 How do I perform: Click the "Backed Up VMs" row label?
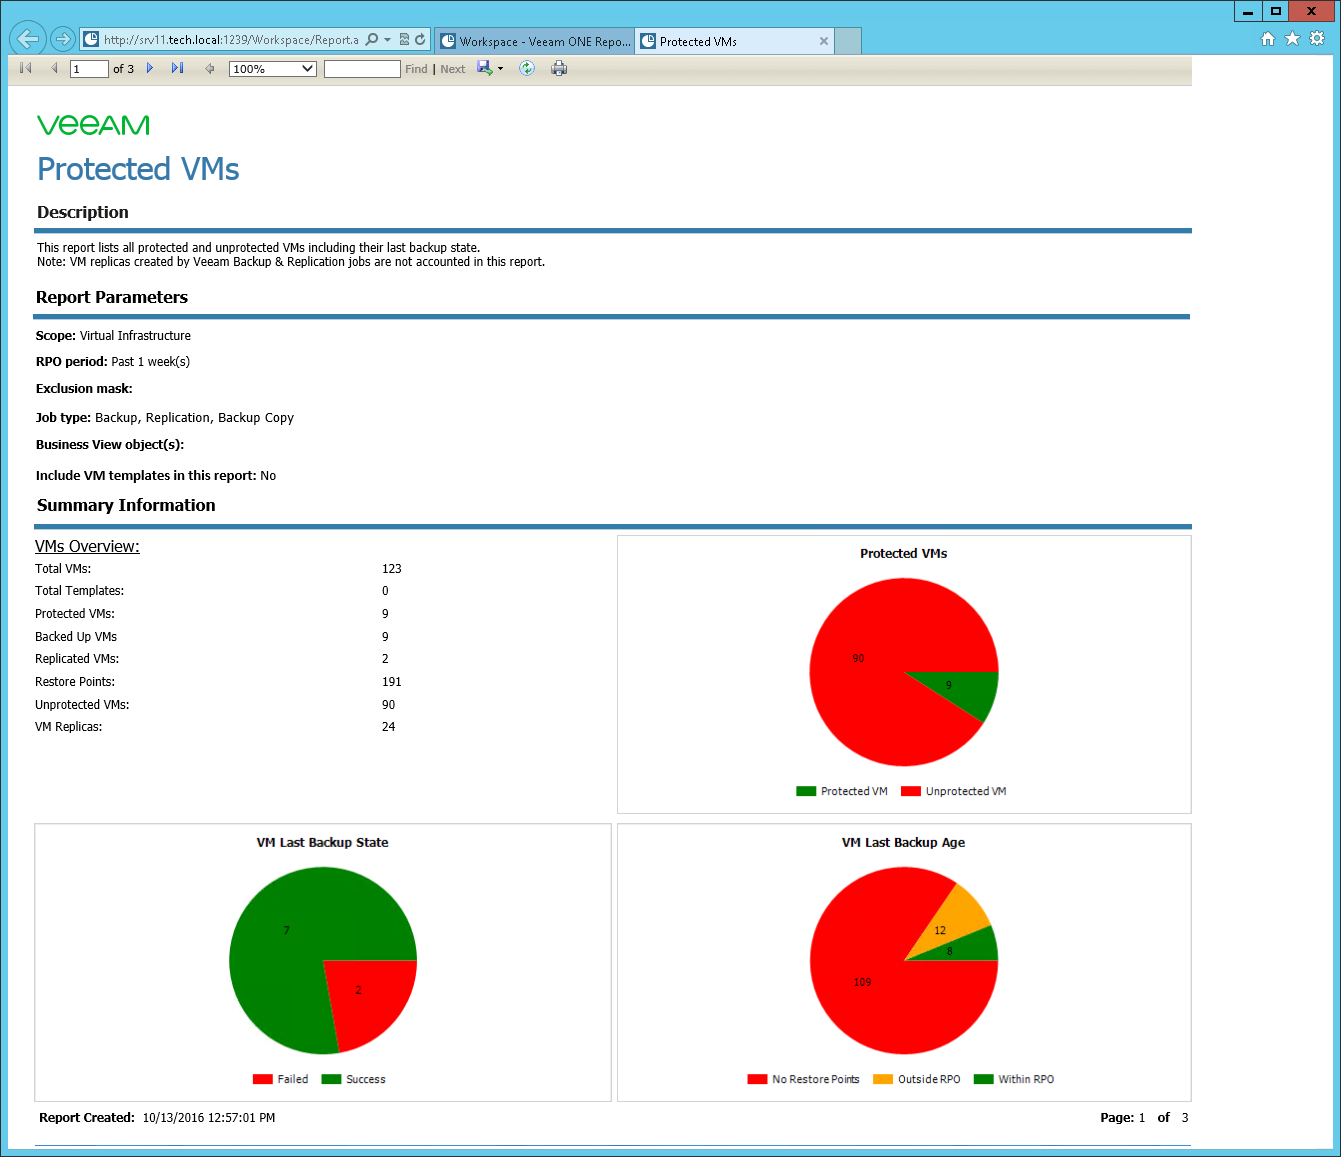point(76,637)
